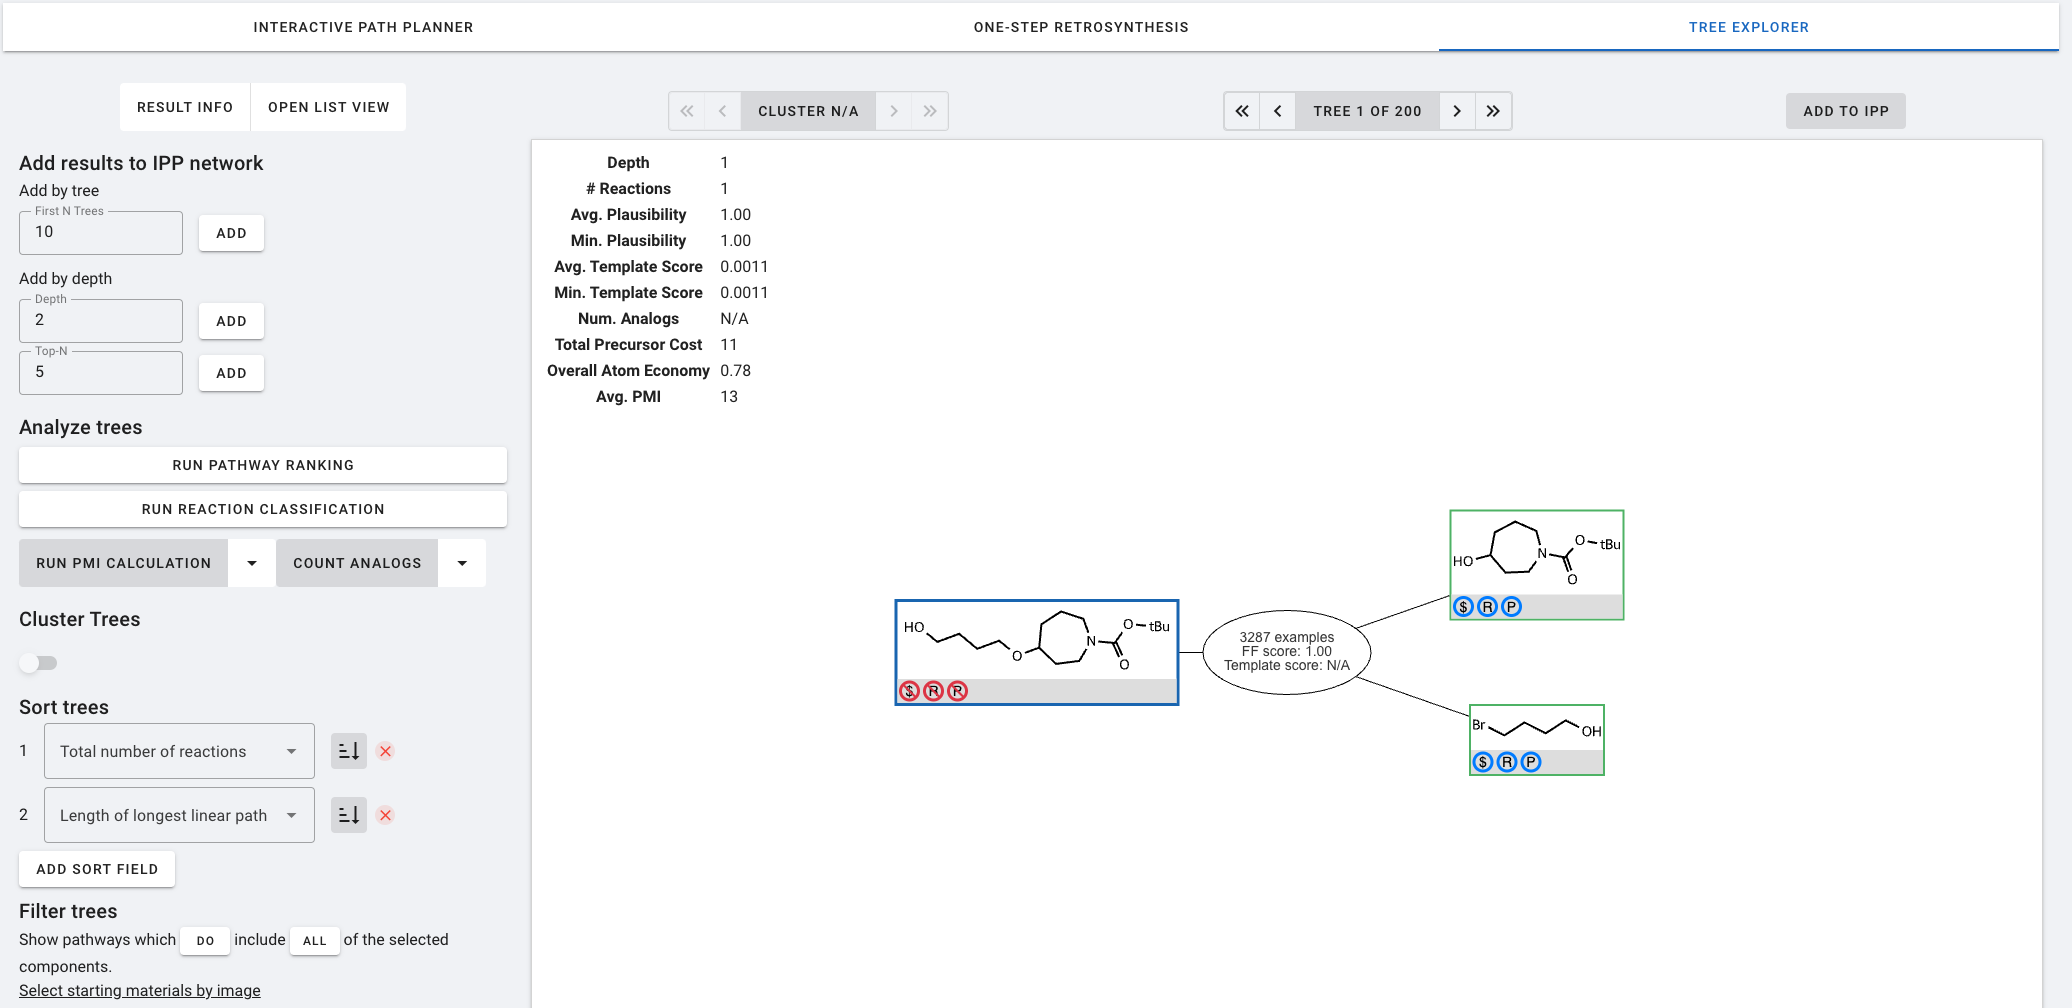Select the target molecule node in tree

point(1037,652)
